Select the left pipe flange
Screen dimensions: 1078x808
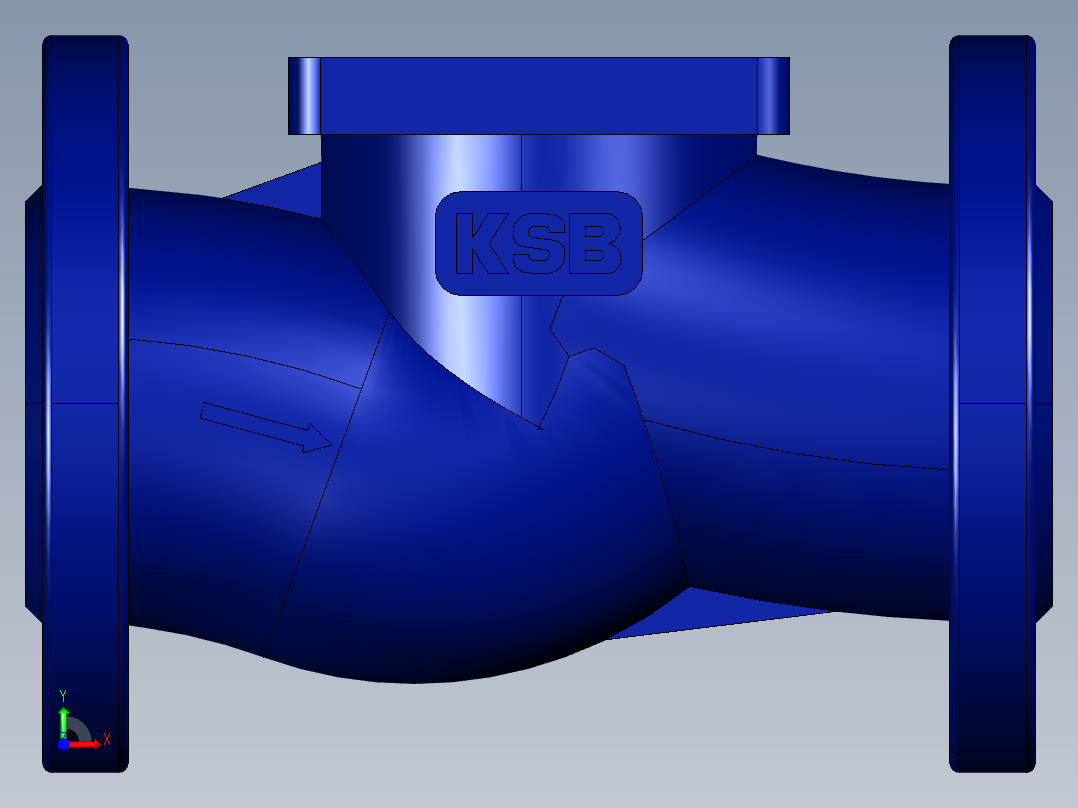(85, 404)
